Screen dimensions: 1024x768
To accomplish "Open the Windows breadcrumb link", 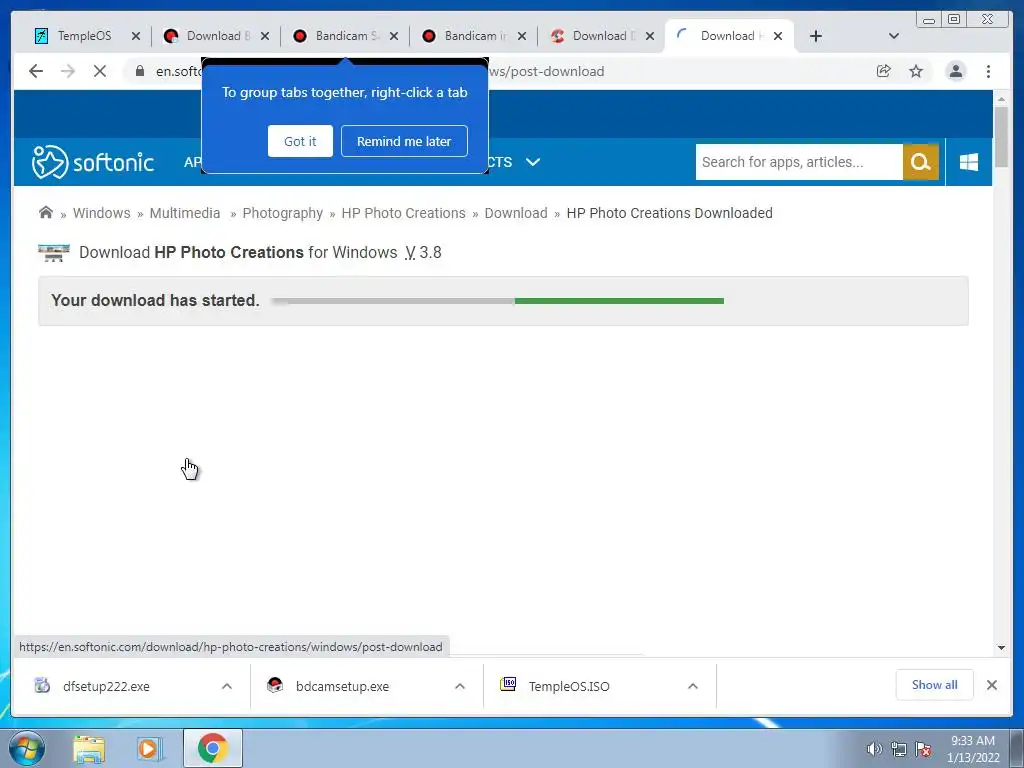I will click(101, 213).
